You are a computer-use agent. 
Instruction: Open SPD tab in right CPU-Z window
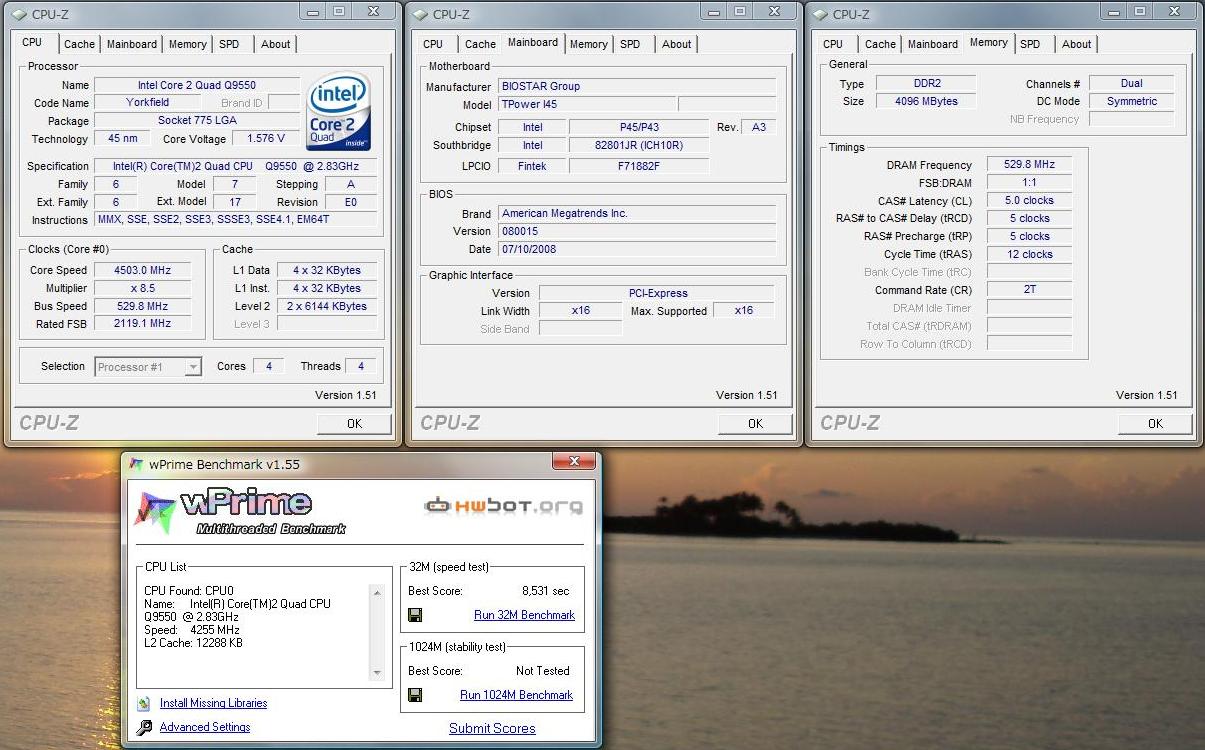[x=1030, y=44]
